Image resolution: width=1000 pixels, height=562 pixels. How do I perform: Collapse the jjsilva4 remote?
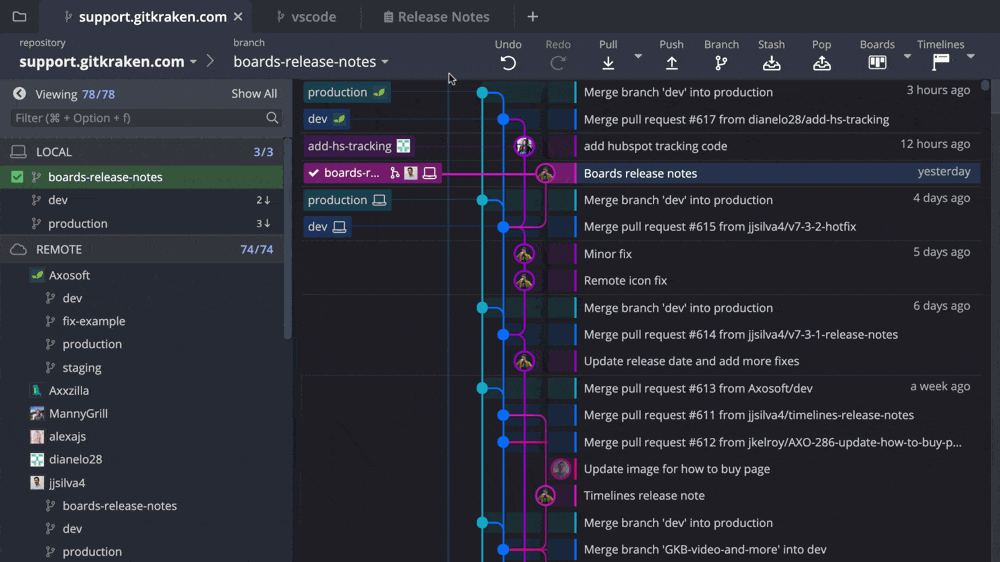66,482
